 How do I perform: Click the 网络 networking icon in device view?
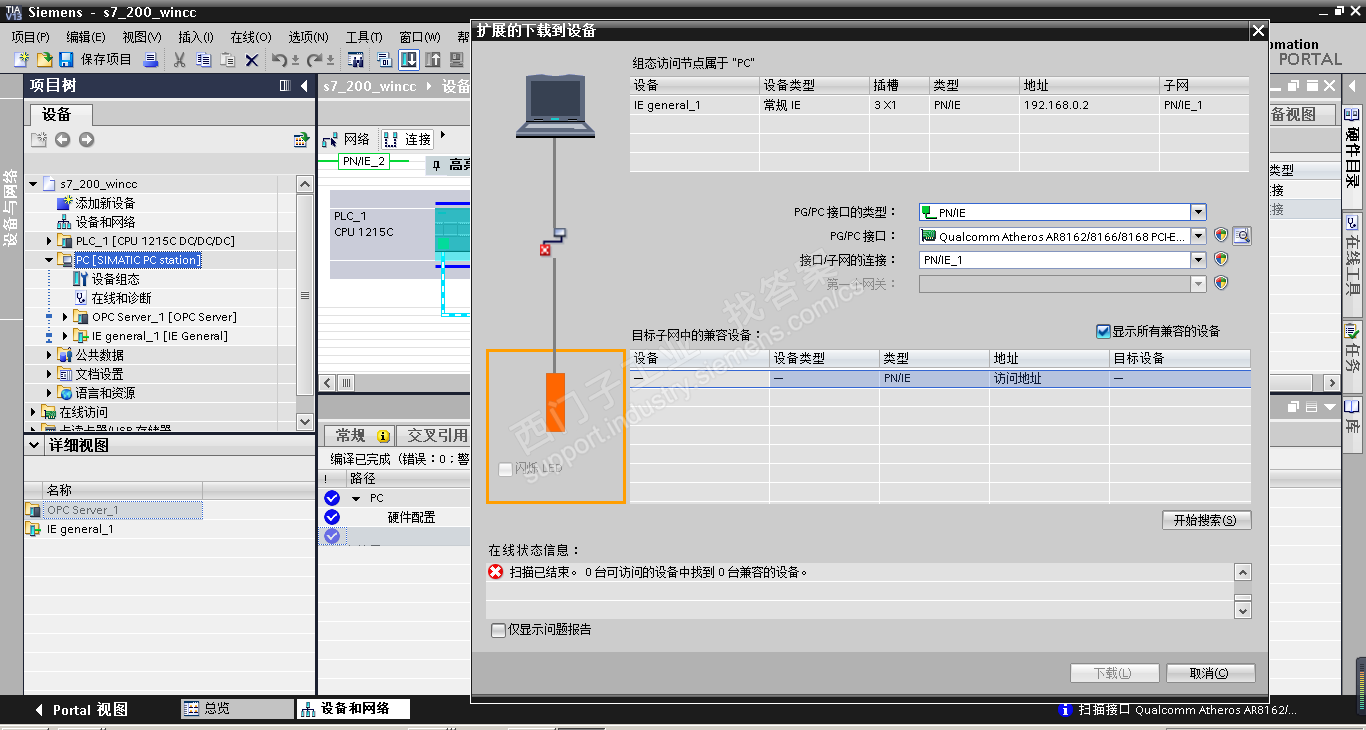point(346,139)
